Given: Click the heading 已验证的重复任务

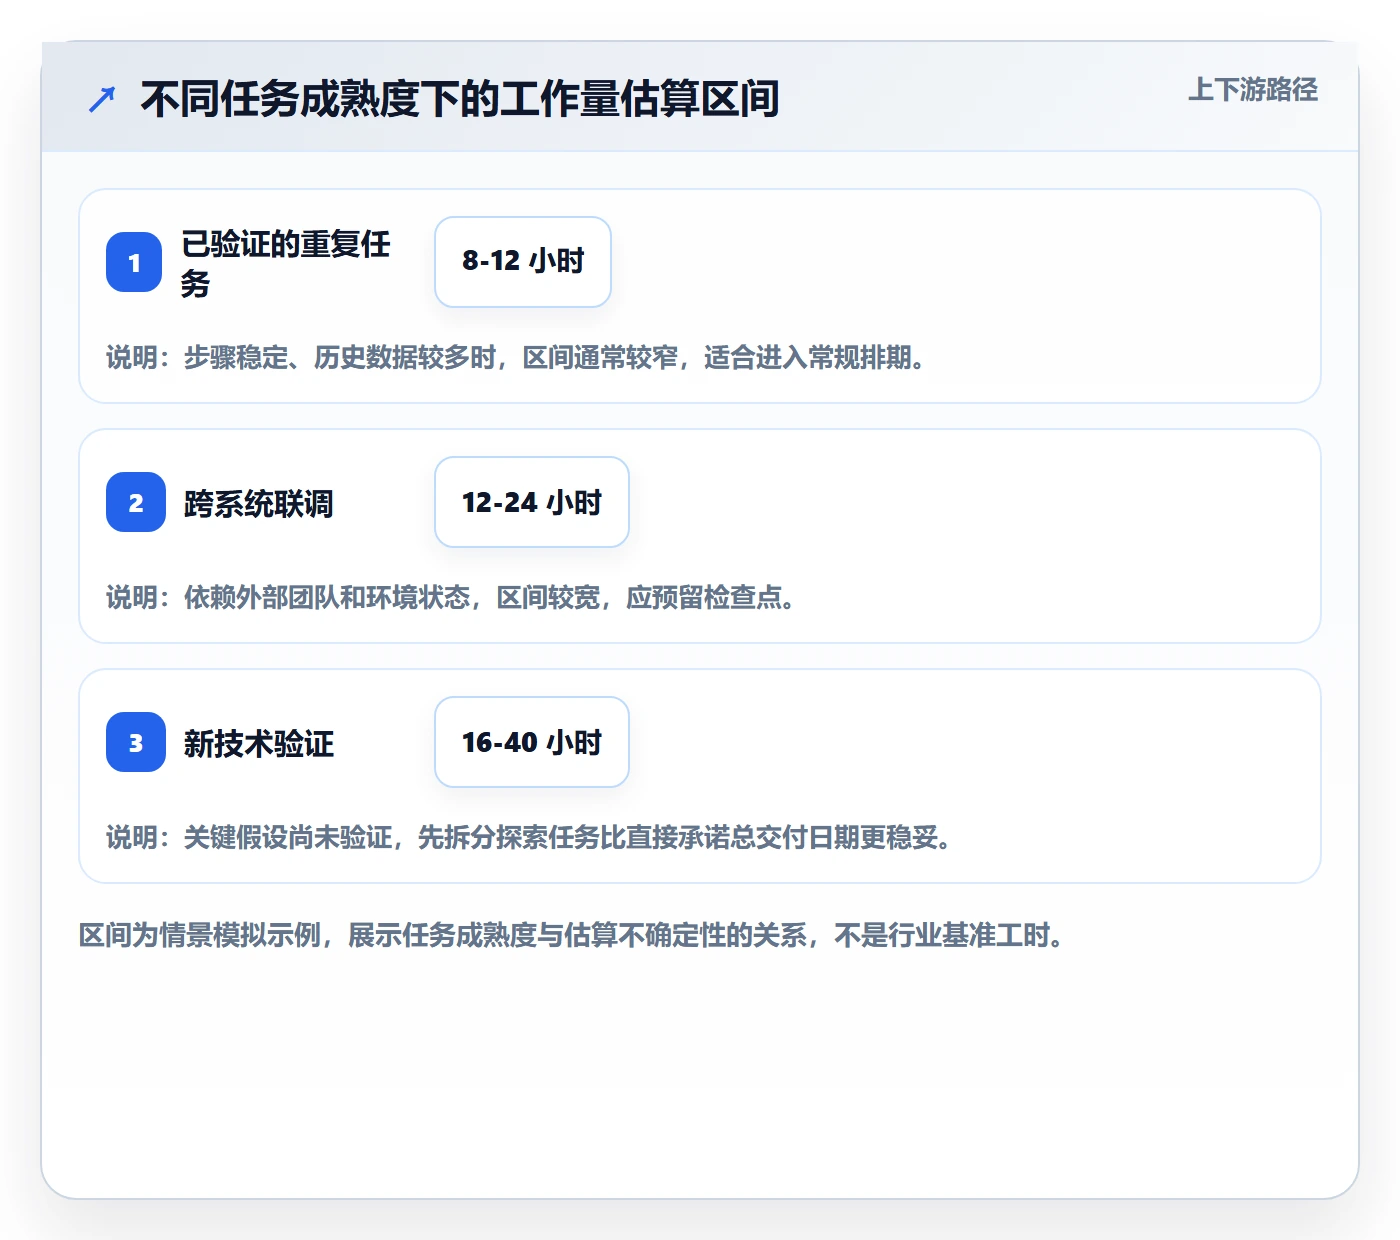Looking at the screenshot, I should coord(286,263).
